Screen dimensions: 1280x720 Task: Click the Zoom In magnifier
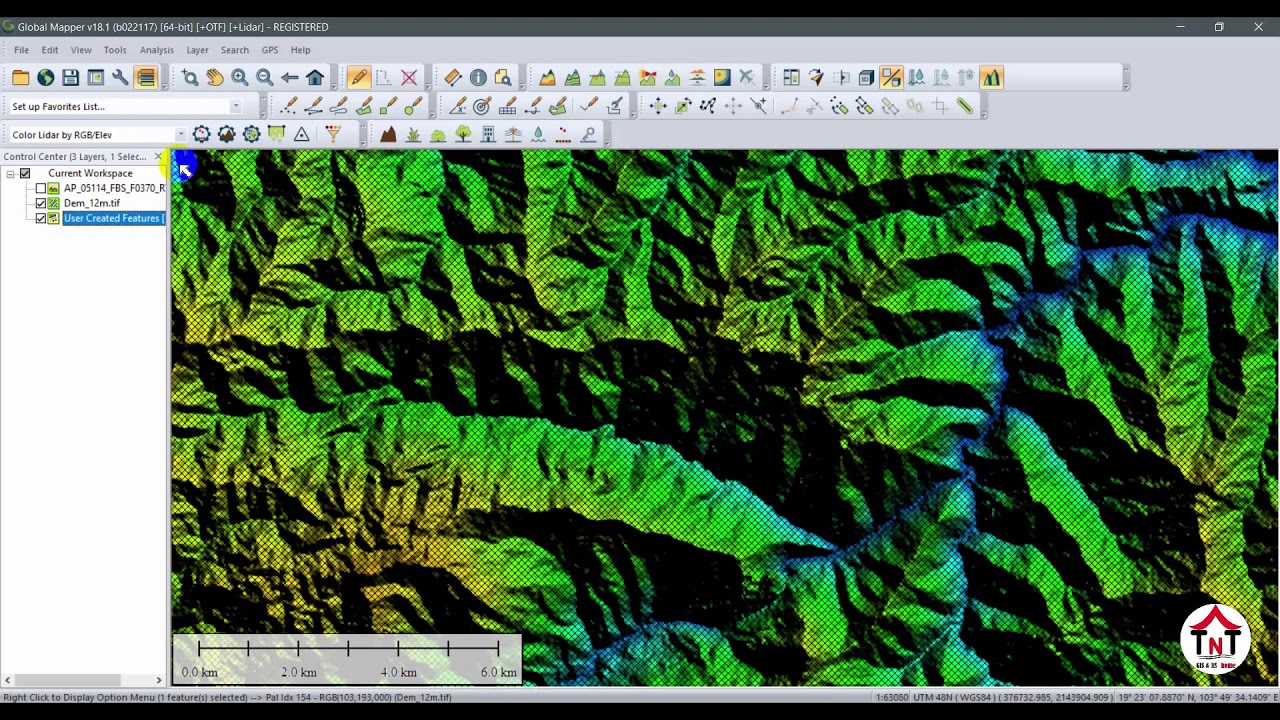pyautogui.click(x=240, y=78)
